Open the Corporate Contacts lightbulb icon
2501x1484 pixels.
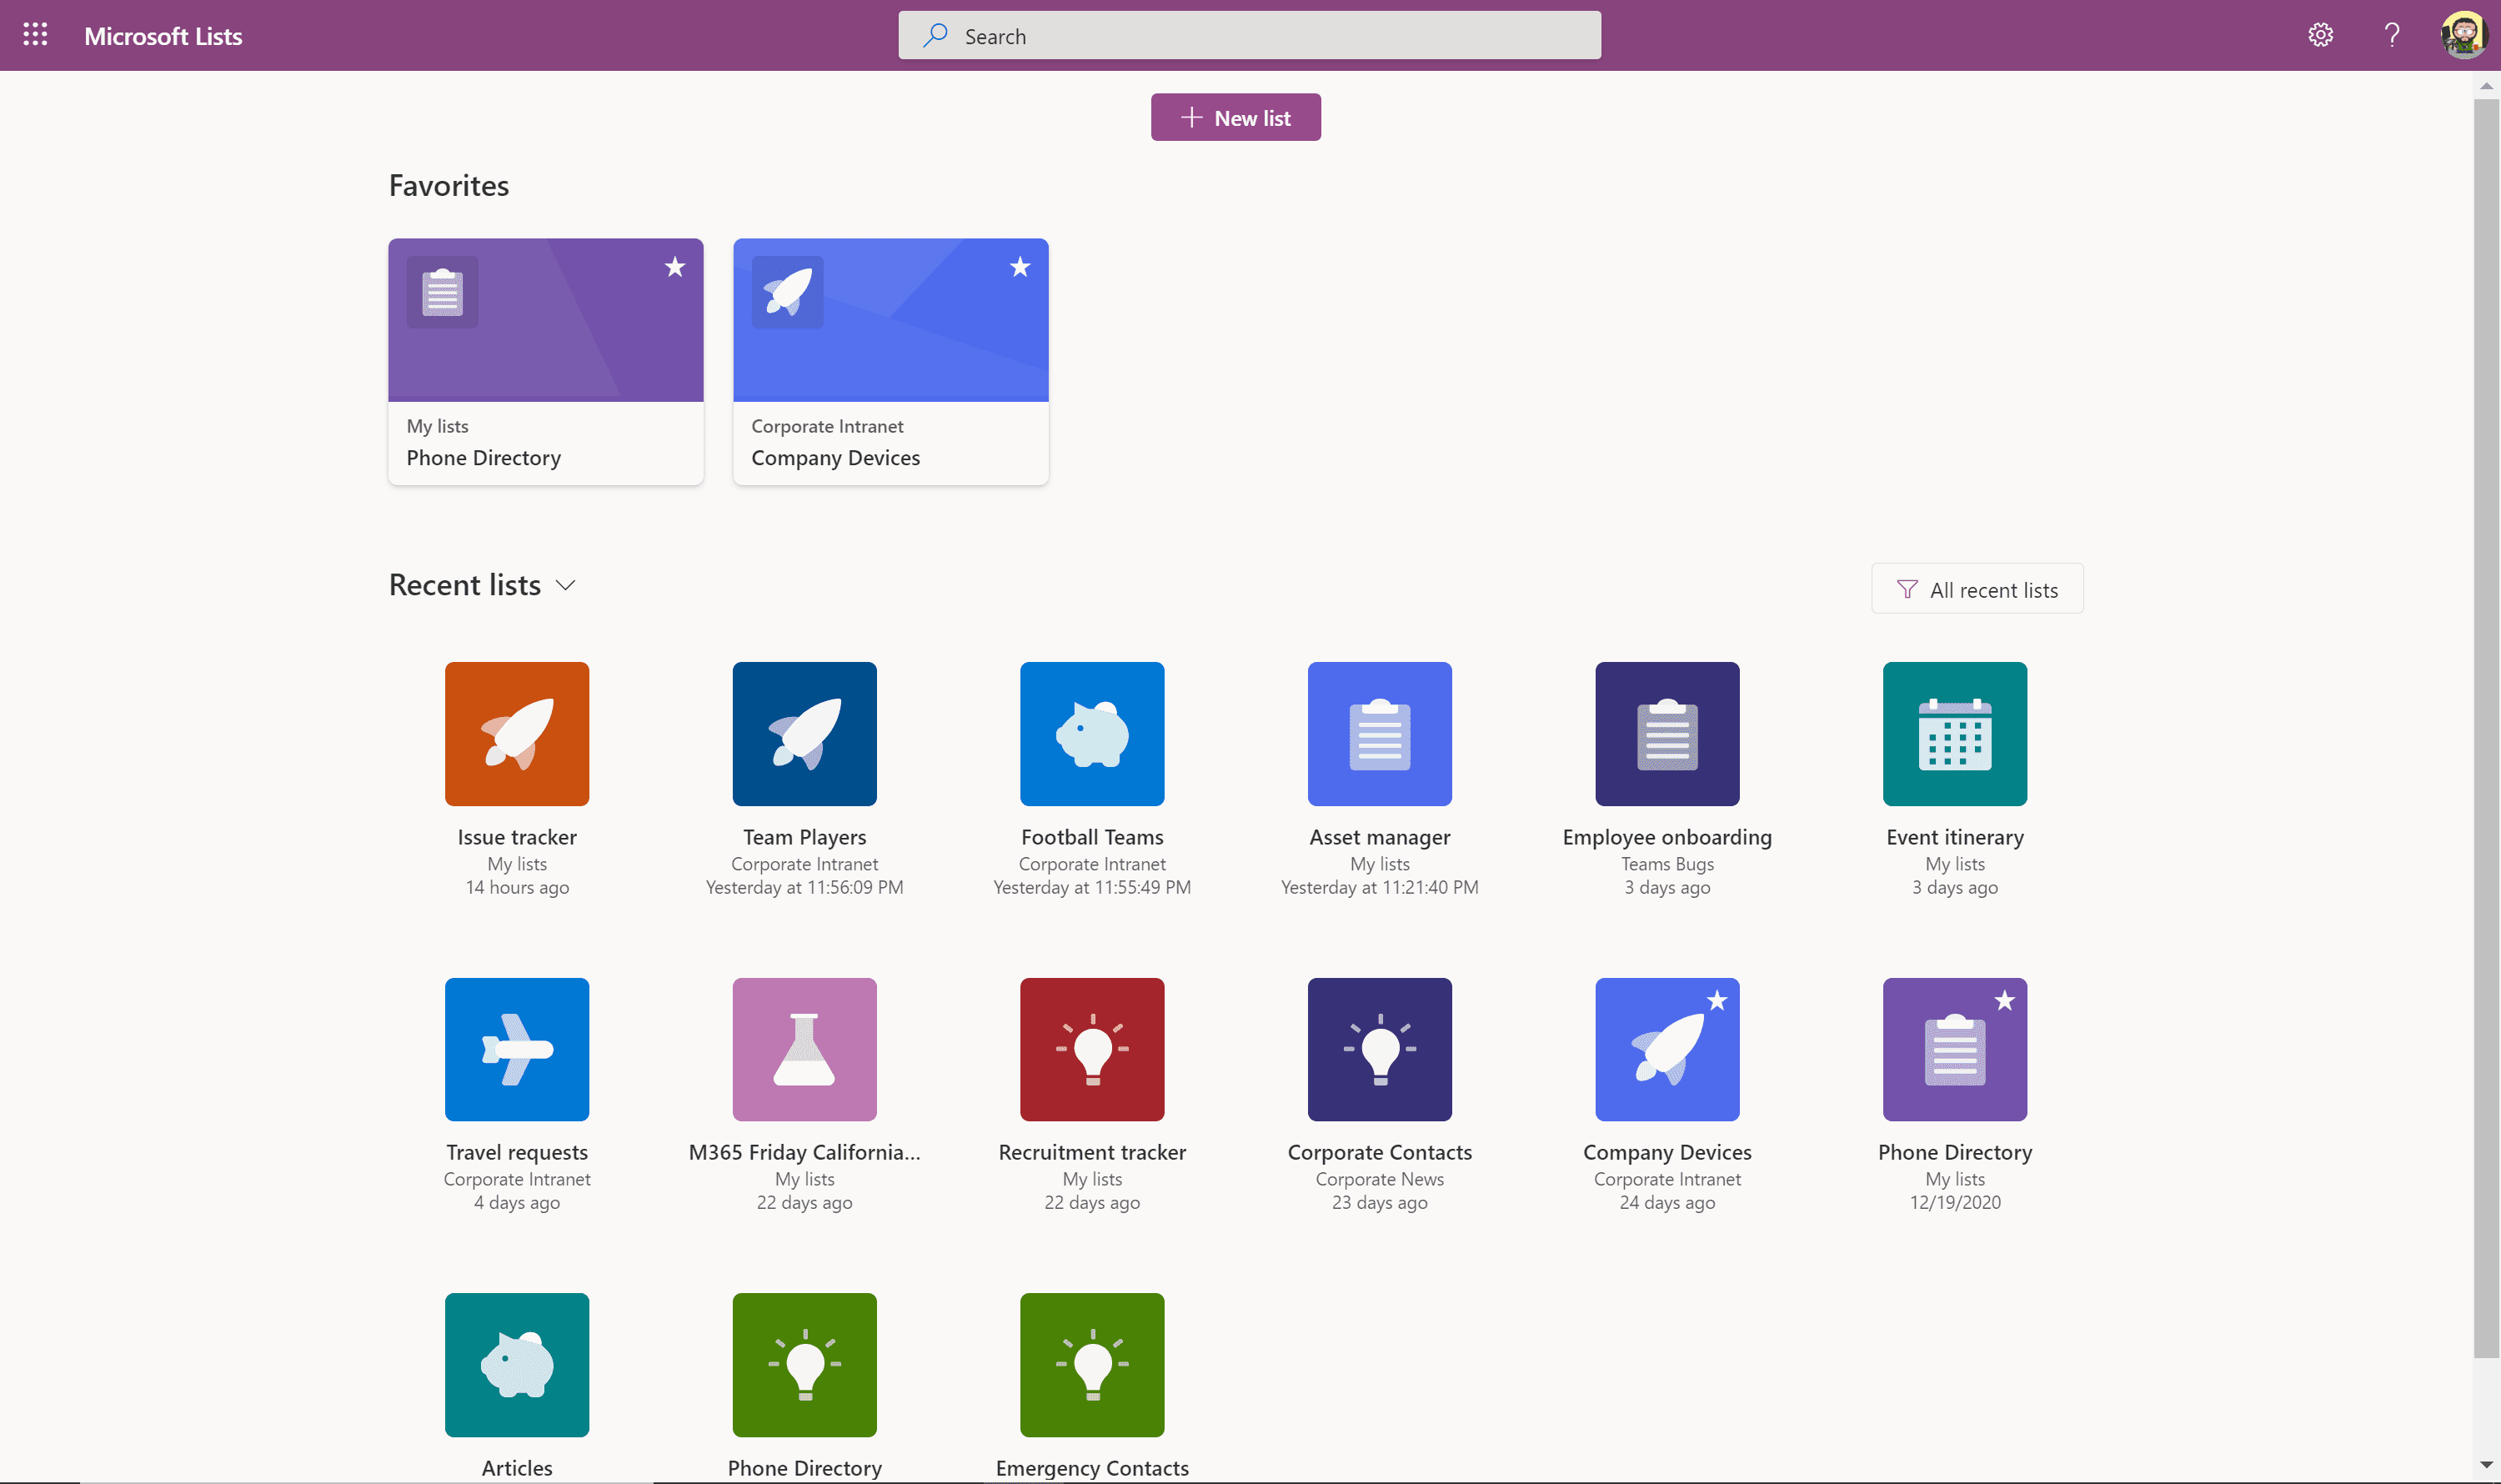[x=1380, y=1050]
